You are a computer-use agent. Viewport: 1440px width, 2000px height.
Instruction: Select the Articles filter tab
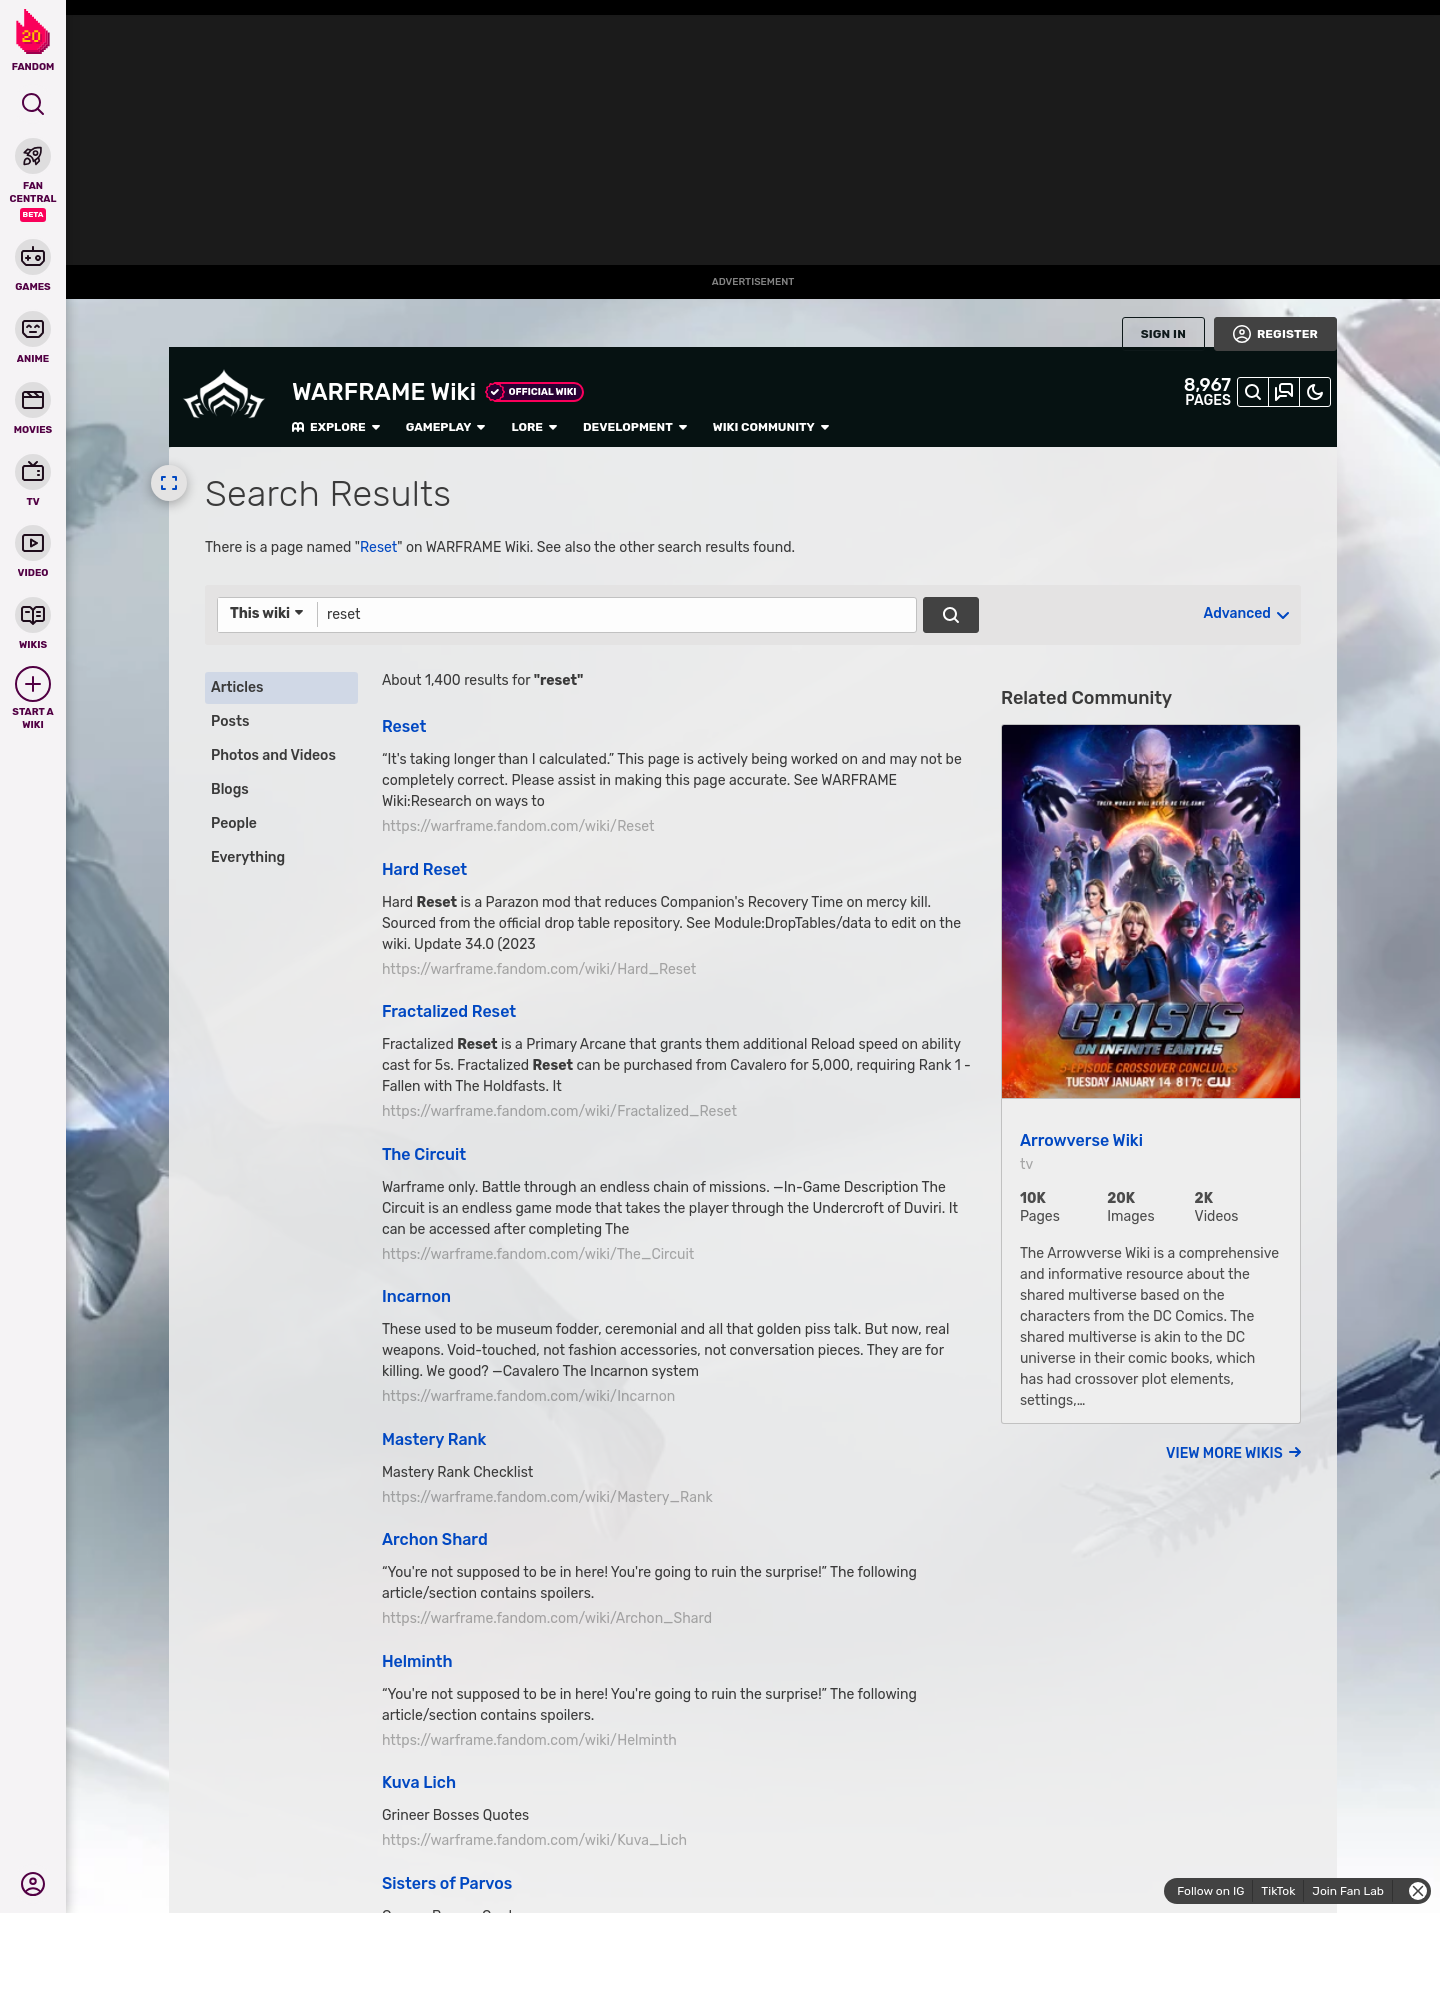tap(281, 687)
